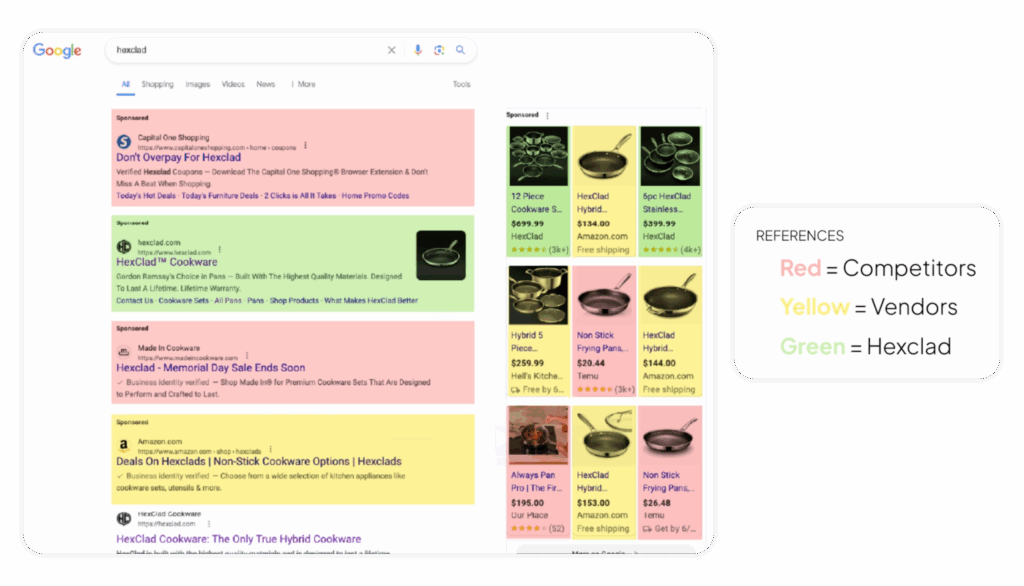The width and height of the screenshot is (1024, 586).
Task: Switch to the Shopping tab
Action: tap(157, 85)
